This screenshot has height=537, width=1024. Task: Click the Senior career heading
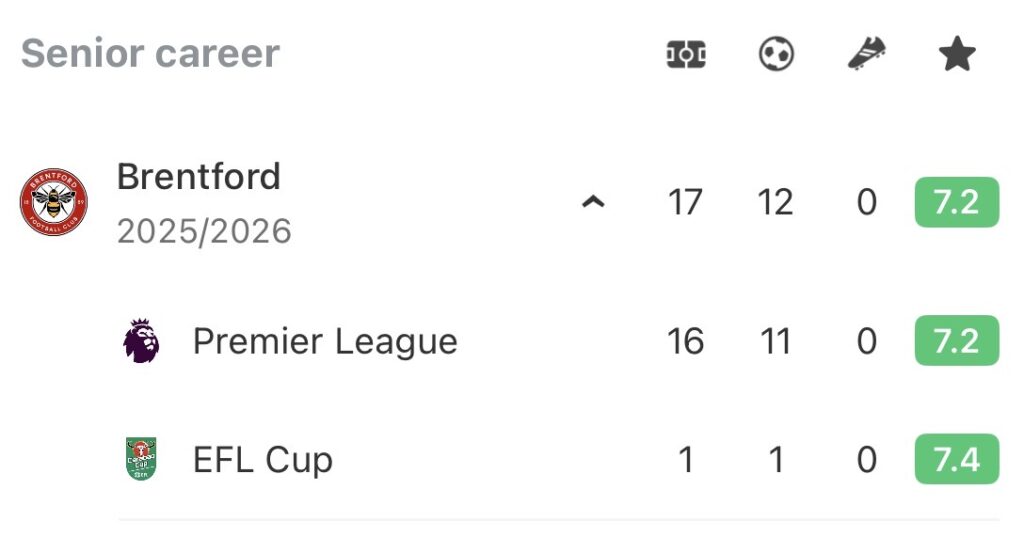click(150, 53)
